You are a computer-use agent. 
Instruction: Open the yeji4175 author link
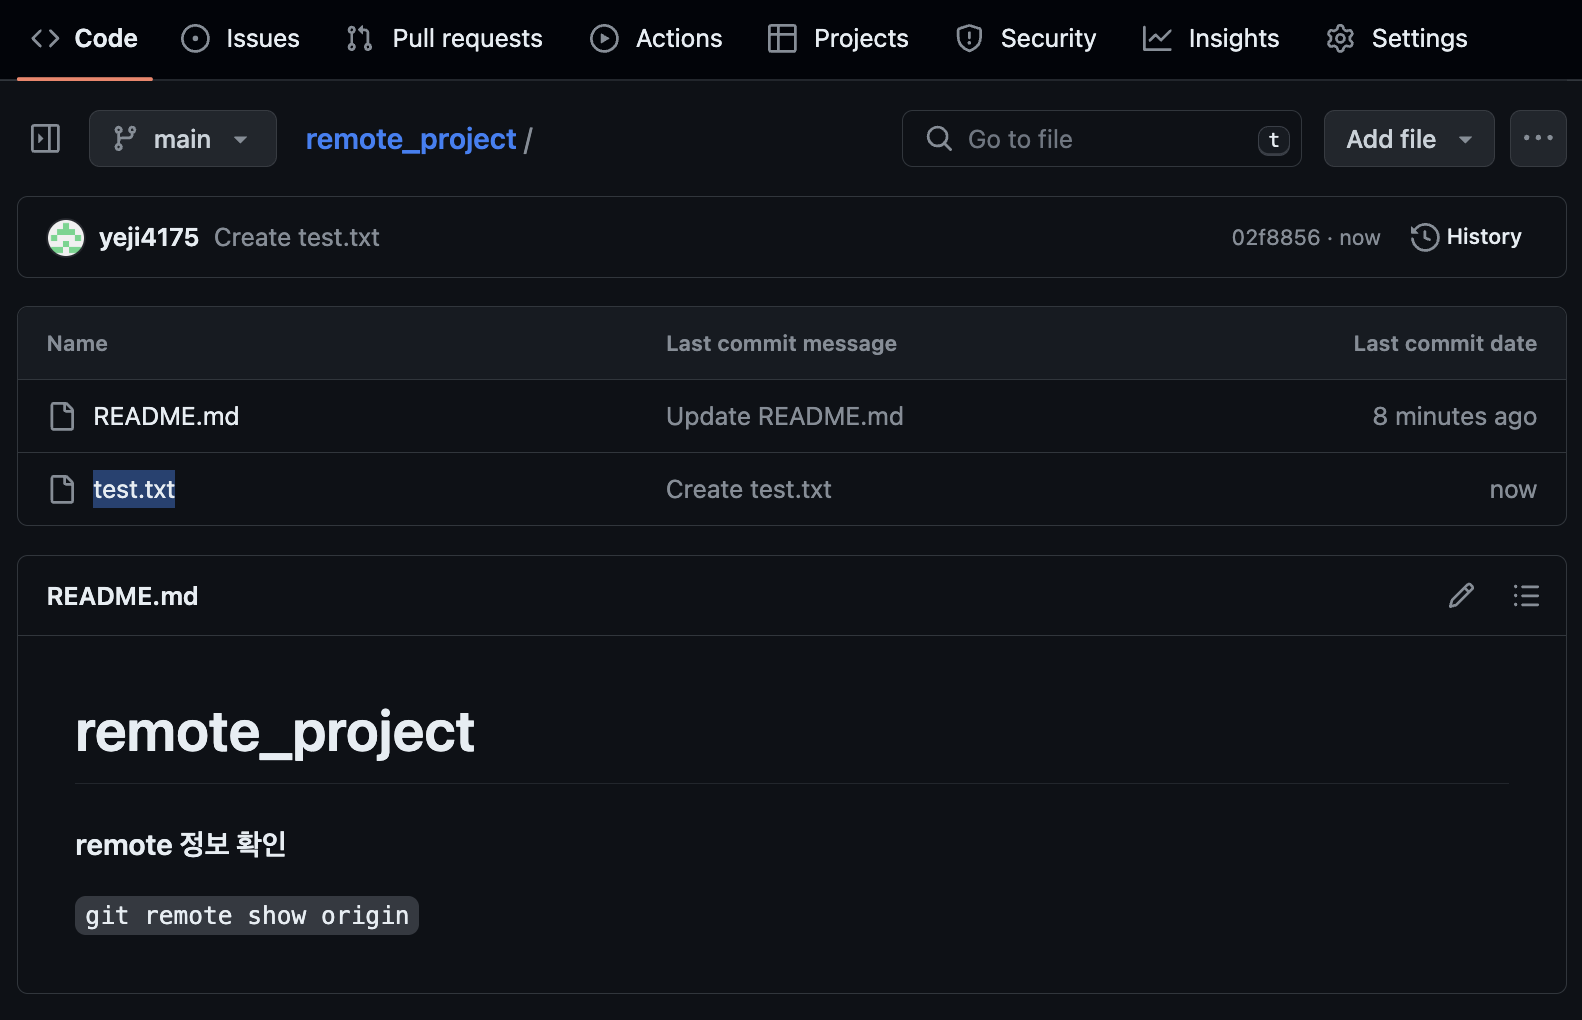click(148, 237)
